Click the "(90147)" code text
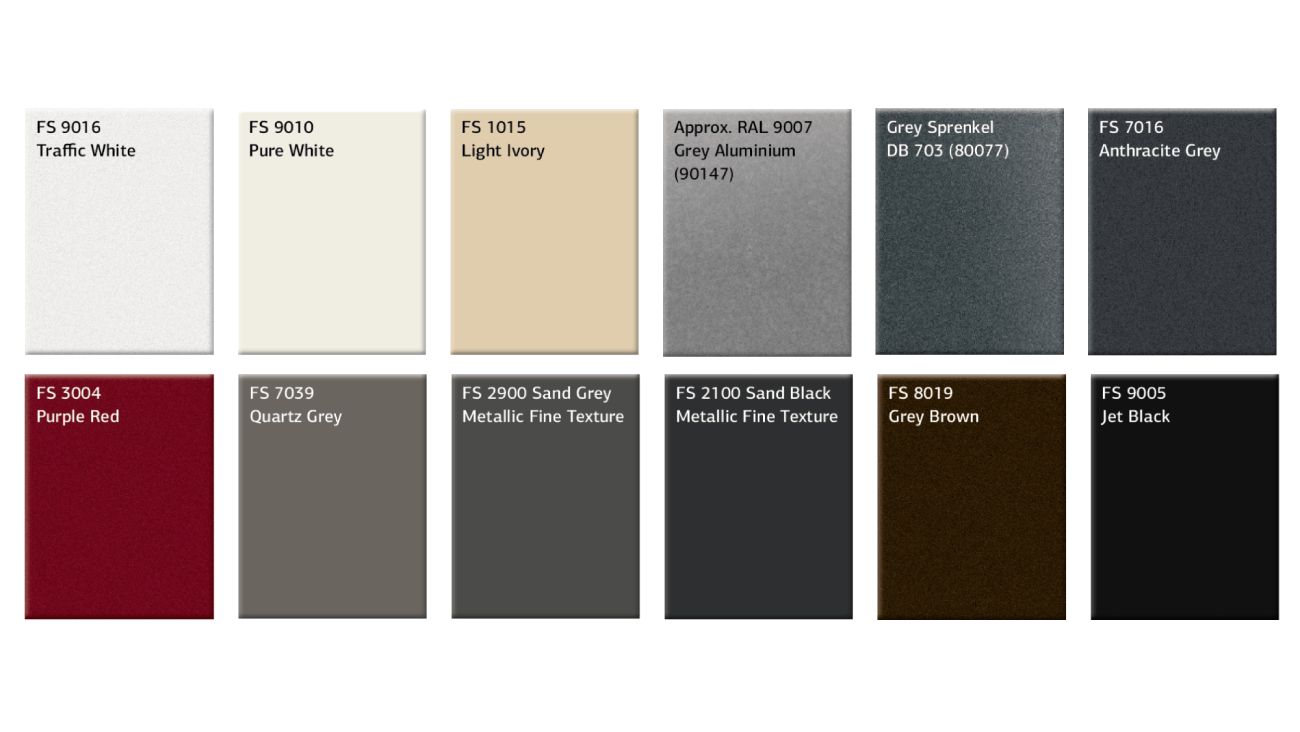This screenshot has height=732, width=1300. pyautogui.click(x=704, y=174)
